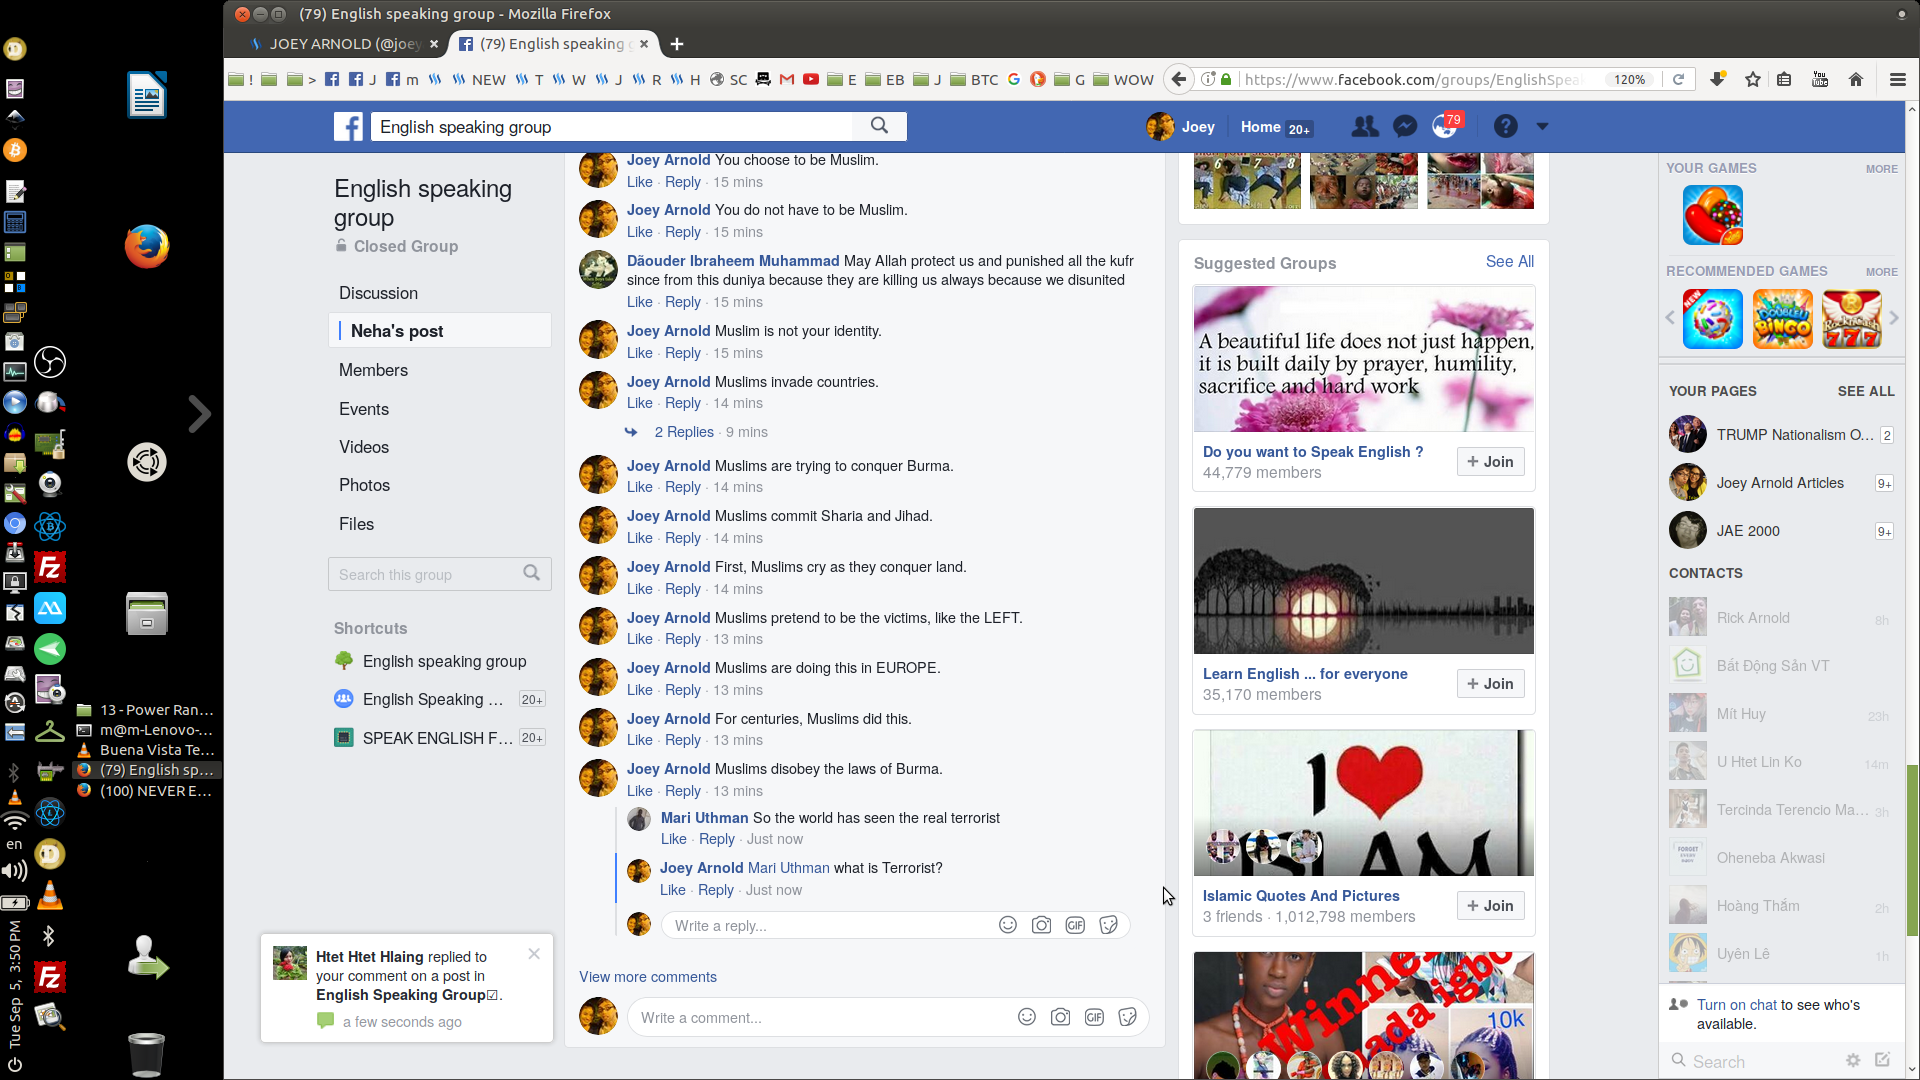Click camera icon in Write a comment field
Image resolution: width=1920 pixels, height=1080 pixels.
pos(1060,1017)
